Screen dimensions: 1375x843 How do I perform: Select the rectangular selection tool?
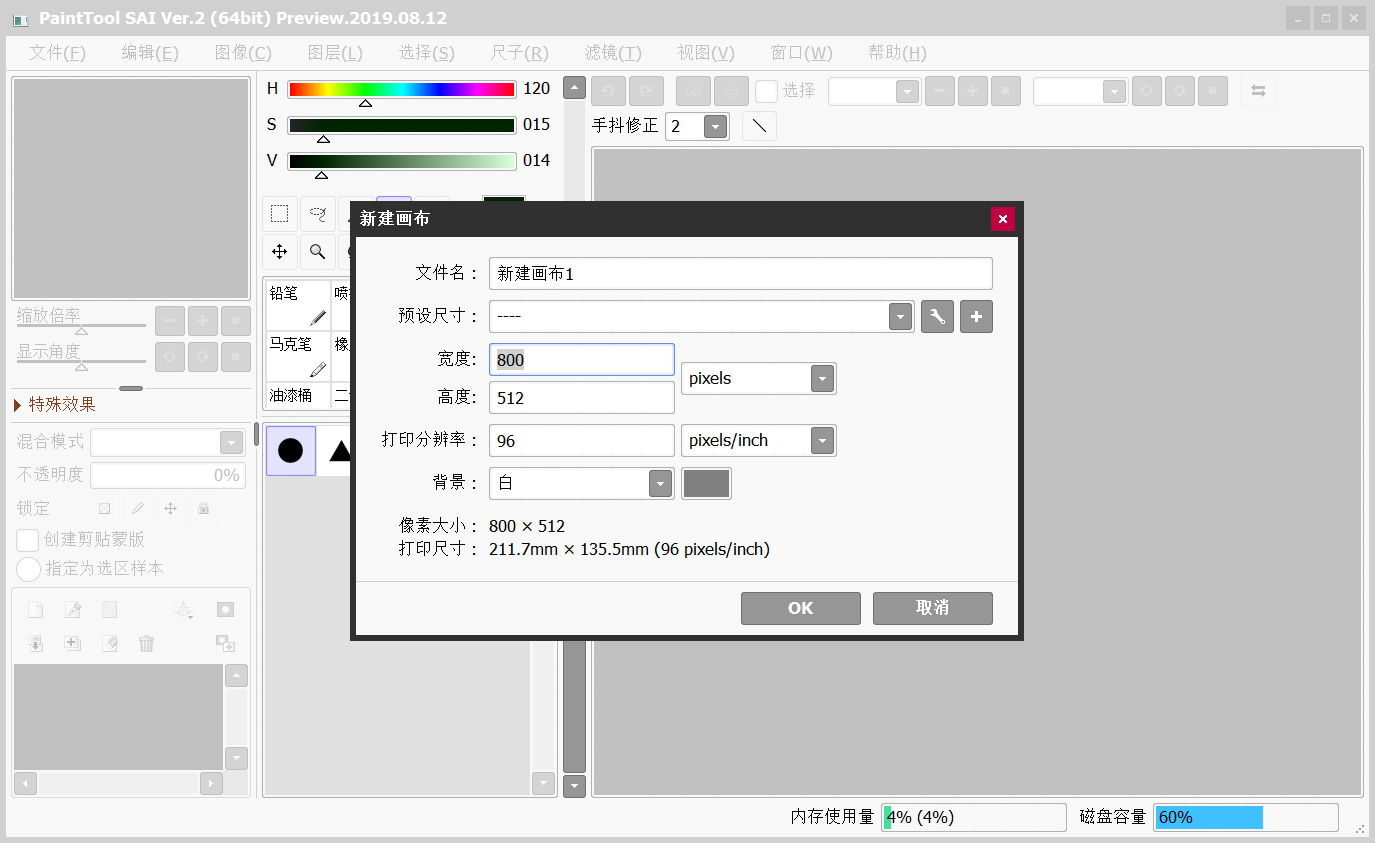[280, 213]
